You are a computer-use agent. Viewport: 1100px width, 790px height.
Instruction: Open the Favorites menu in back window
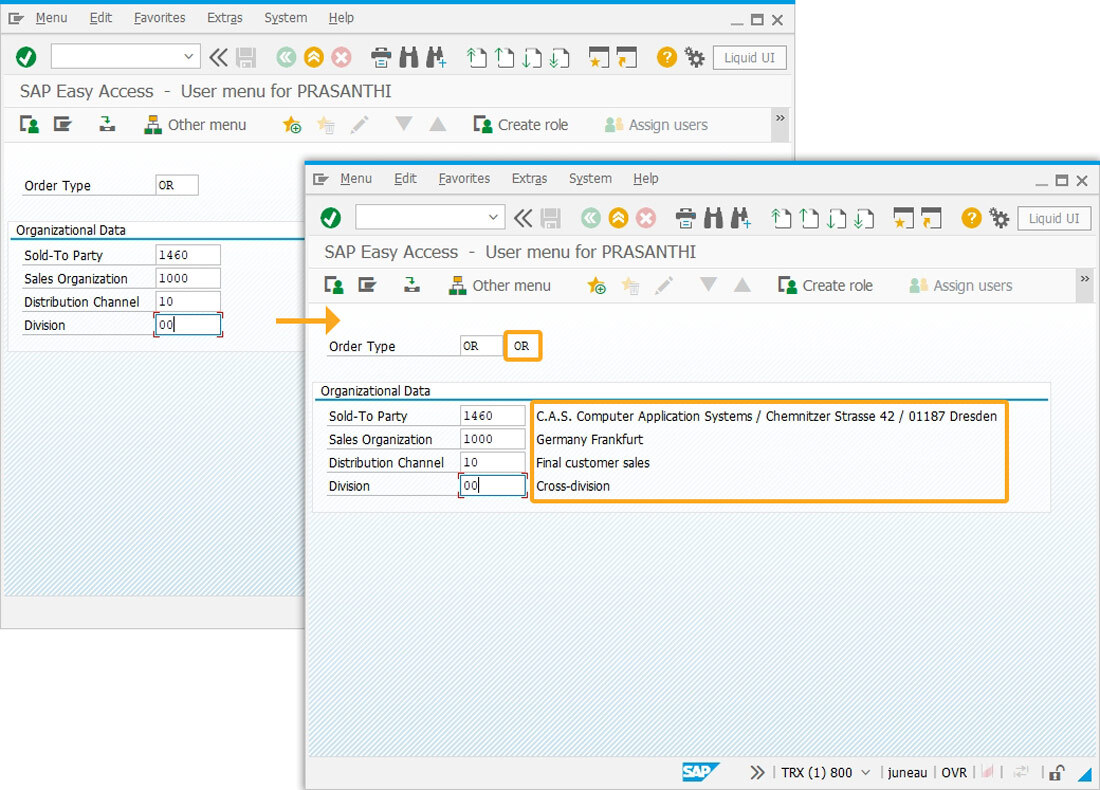(x=159, y=18)
